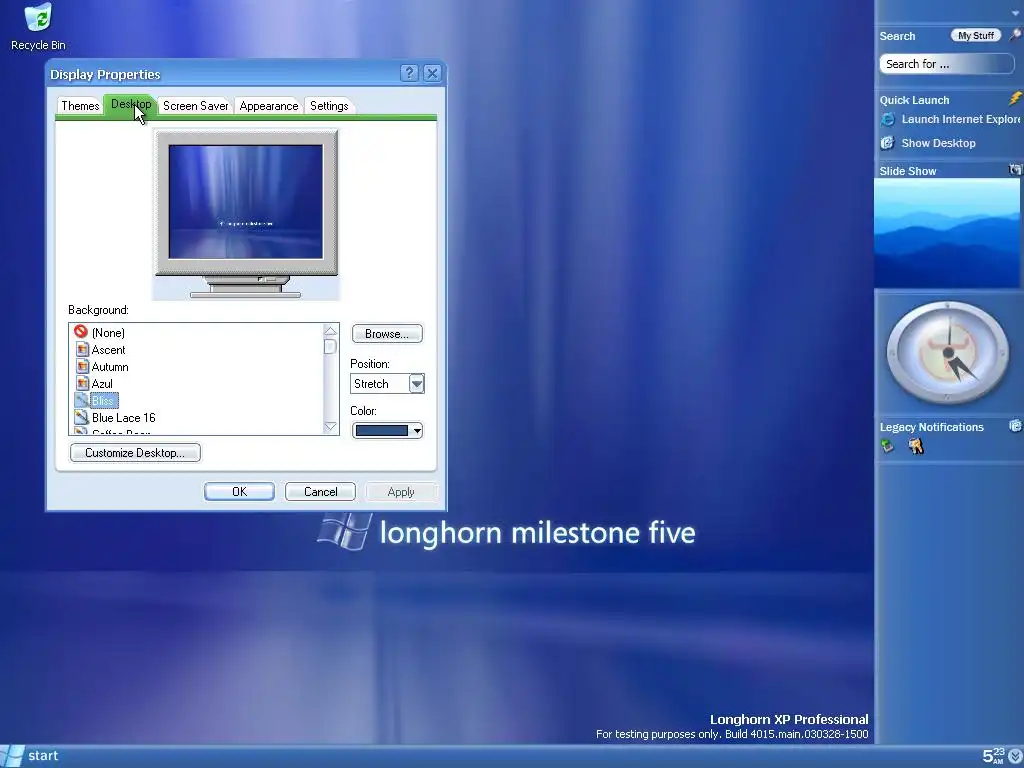Click the background list scroll up arrow
The height and width of the screenshot is (768, 1024).
[x=330, y=331]
